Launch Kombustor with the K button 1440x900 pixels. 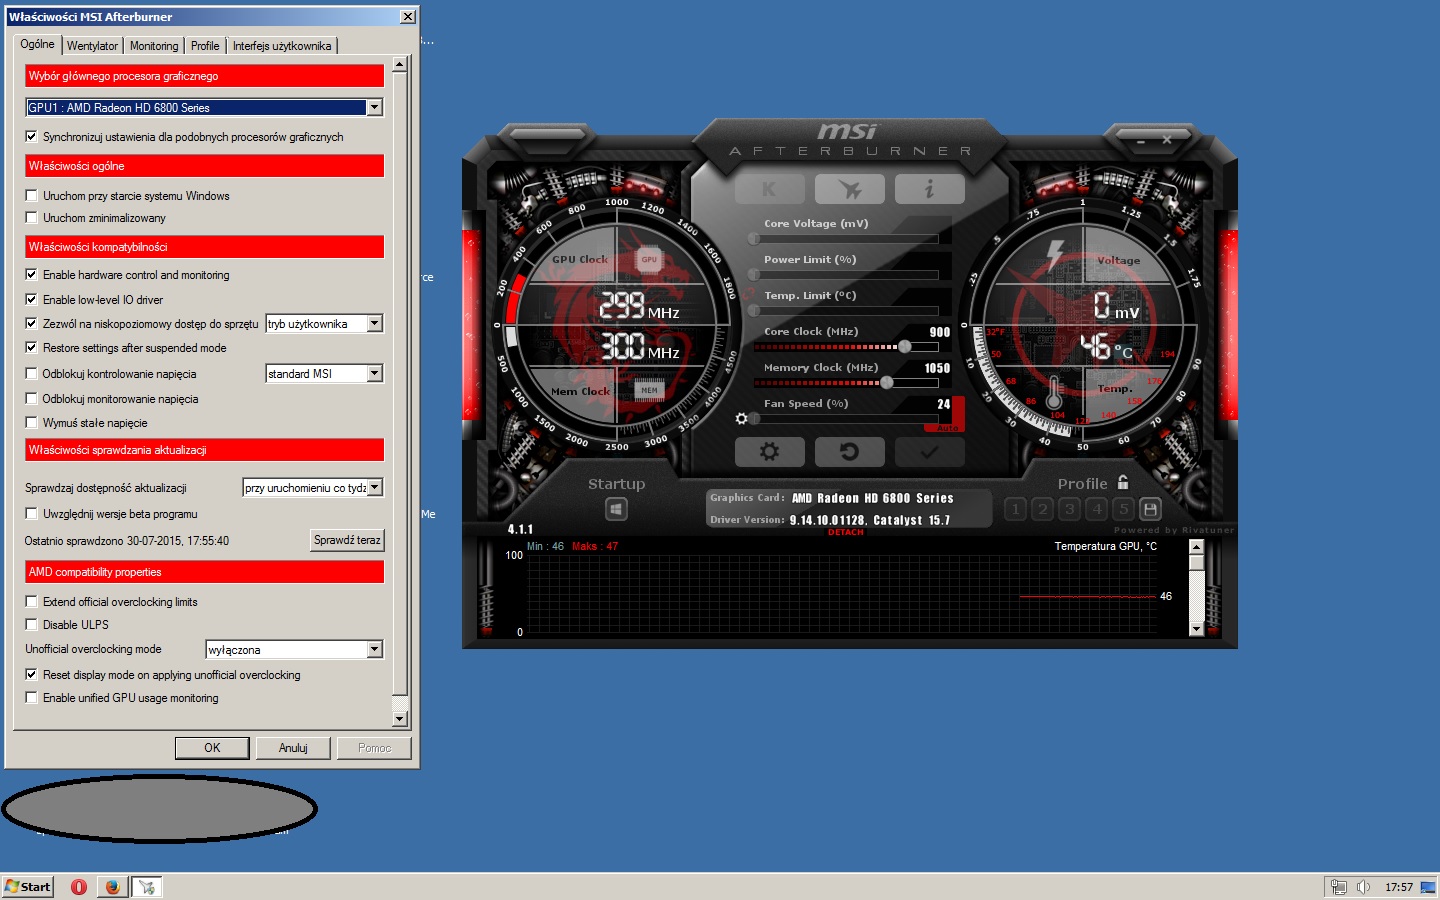[769, 189]
